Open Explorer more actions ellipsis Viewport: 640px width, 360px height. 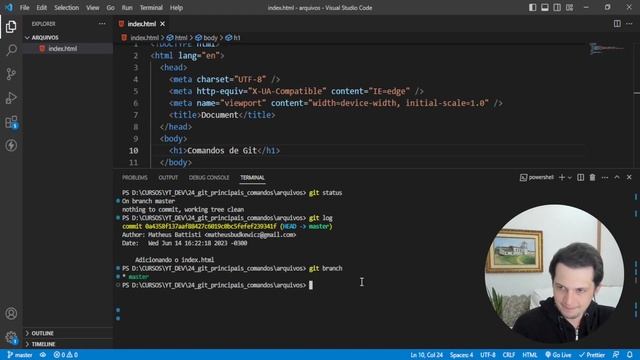[x=102, y=24]
